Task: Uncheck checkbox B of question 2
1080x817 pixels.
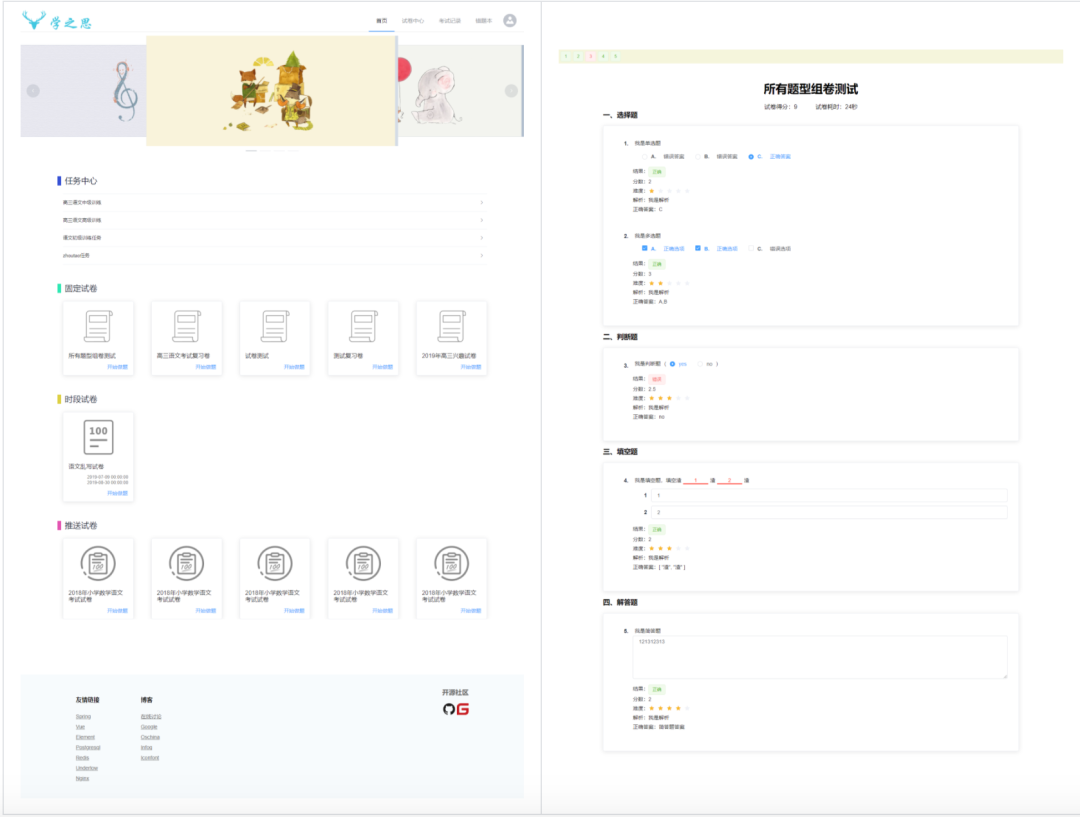Action: pos(698,248)
